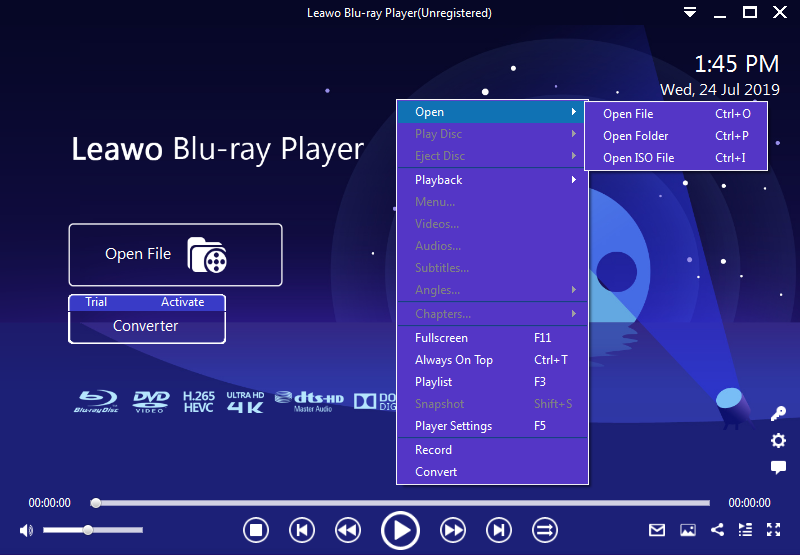Toggle Always On Top option

492,360
